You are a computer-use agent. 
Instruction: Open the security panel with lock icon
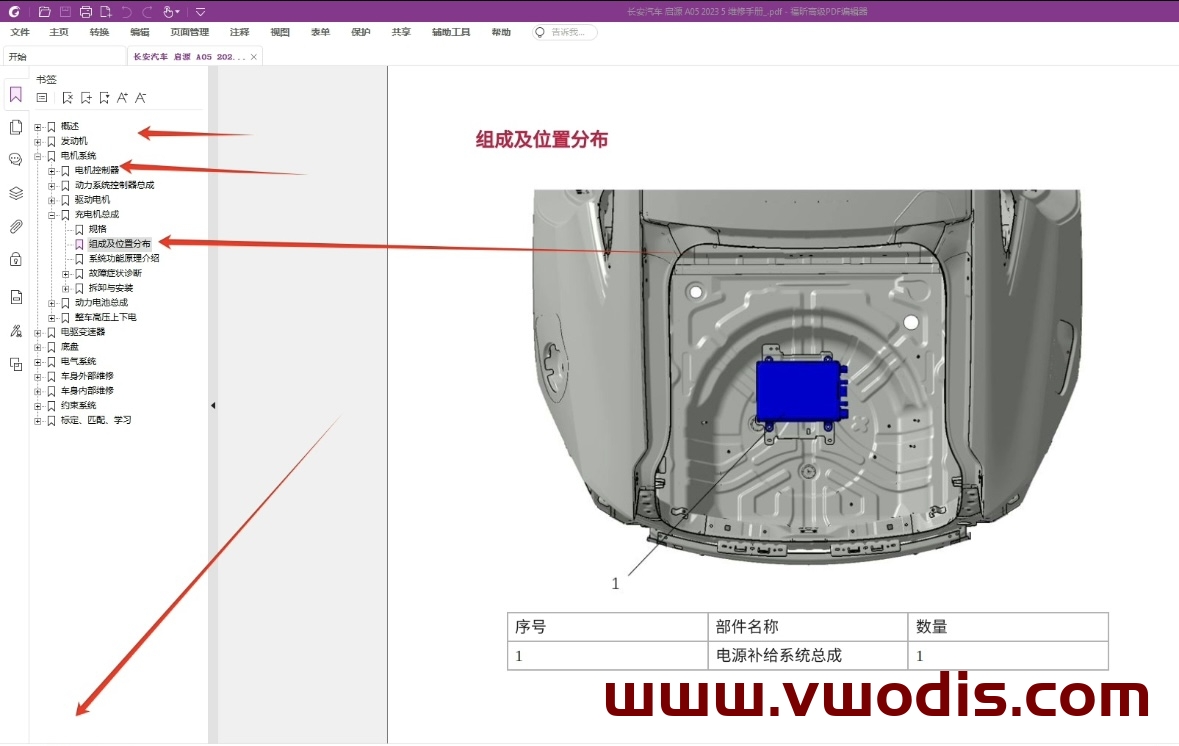pyautogui.click(x=14, y=260)
